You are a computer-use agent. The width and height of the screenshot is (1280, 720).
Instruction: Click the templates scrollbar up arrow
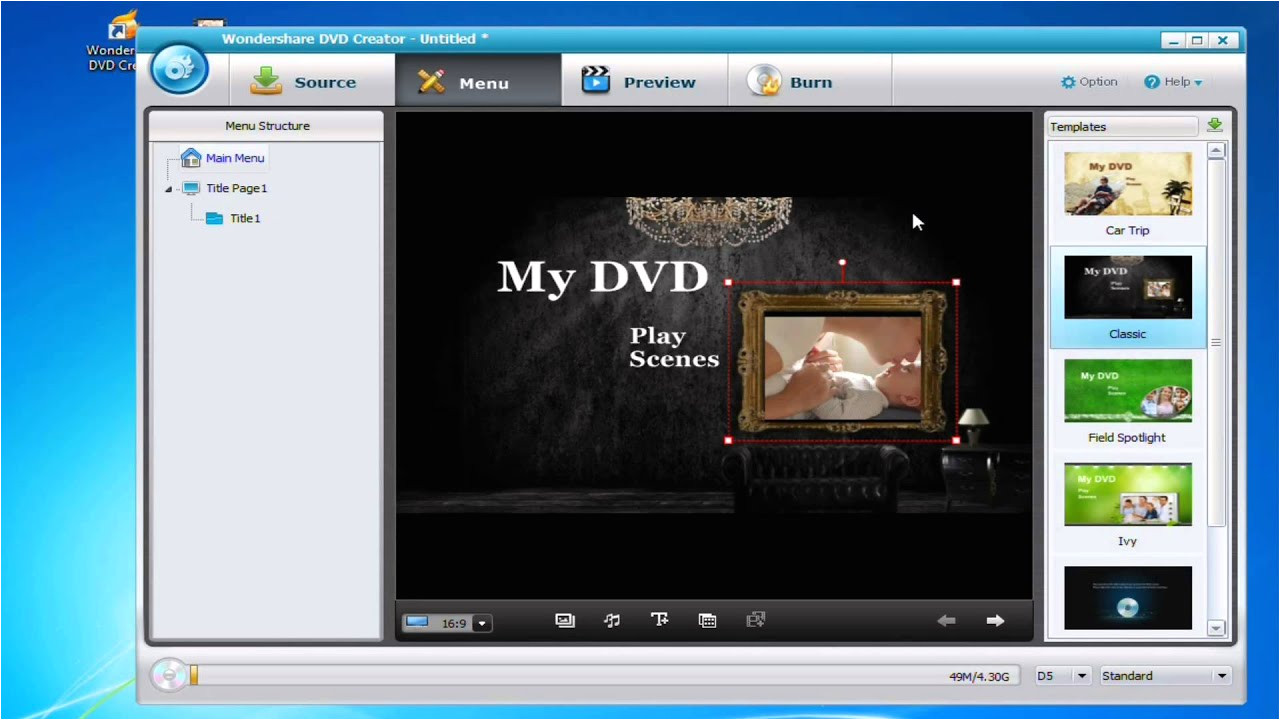(1216, 151)
